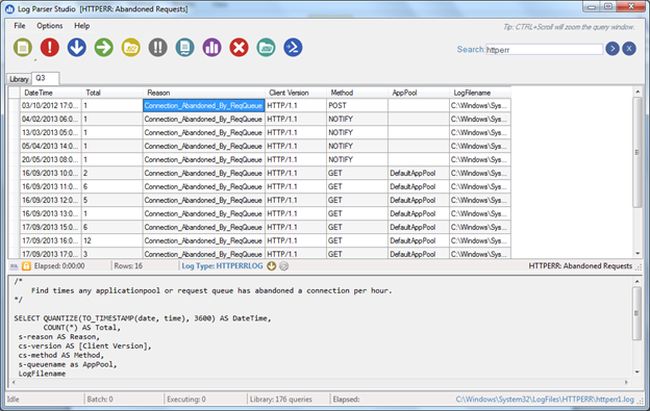Click the Rows: 16 status label
The height and width of the screenshot is (411, 650).
128,266
